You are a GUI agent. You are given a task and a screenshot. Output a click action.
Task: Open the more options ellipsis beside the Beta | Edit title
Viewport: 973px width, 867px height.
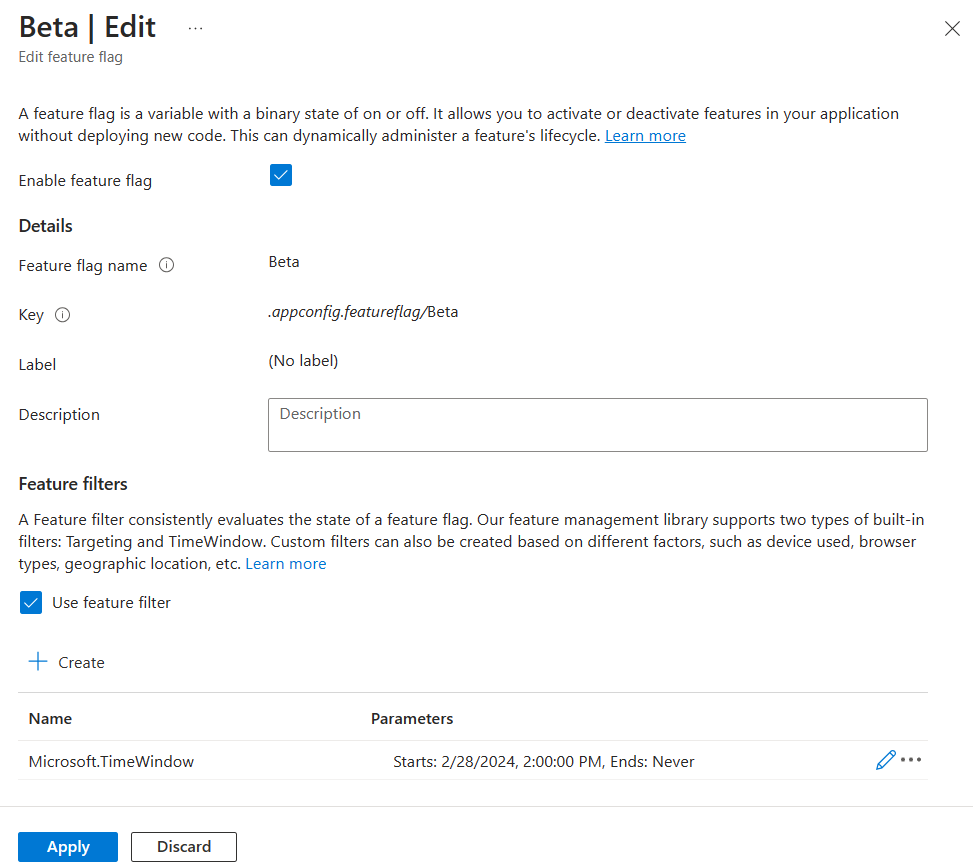point(195,28)
